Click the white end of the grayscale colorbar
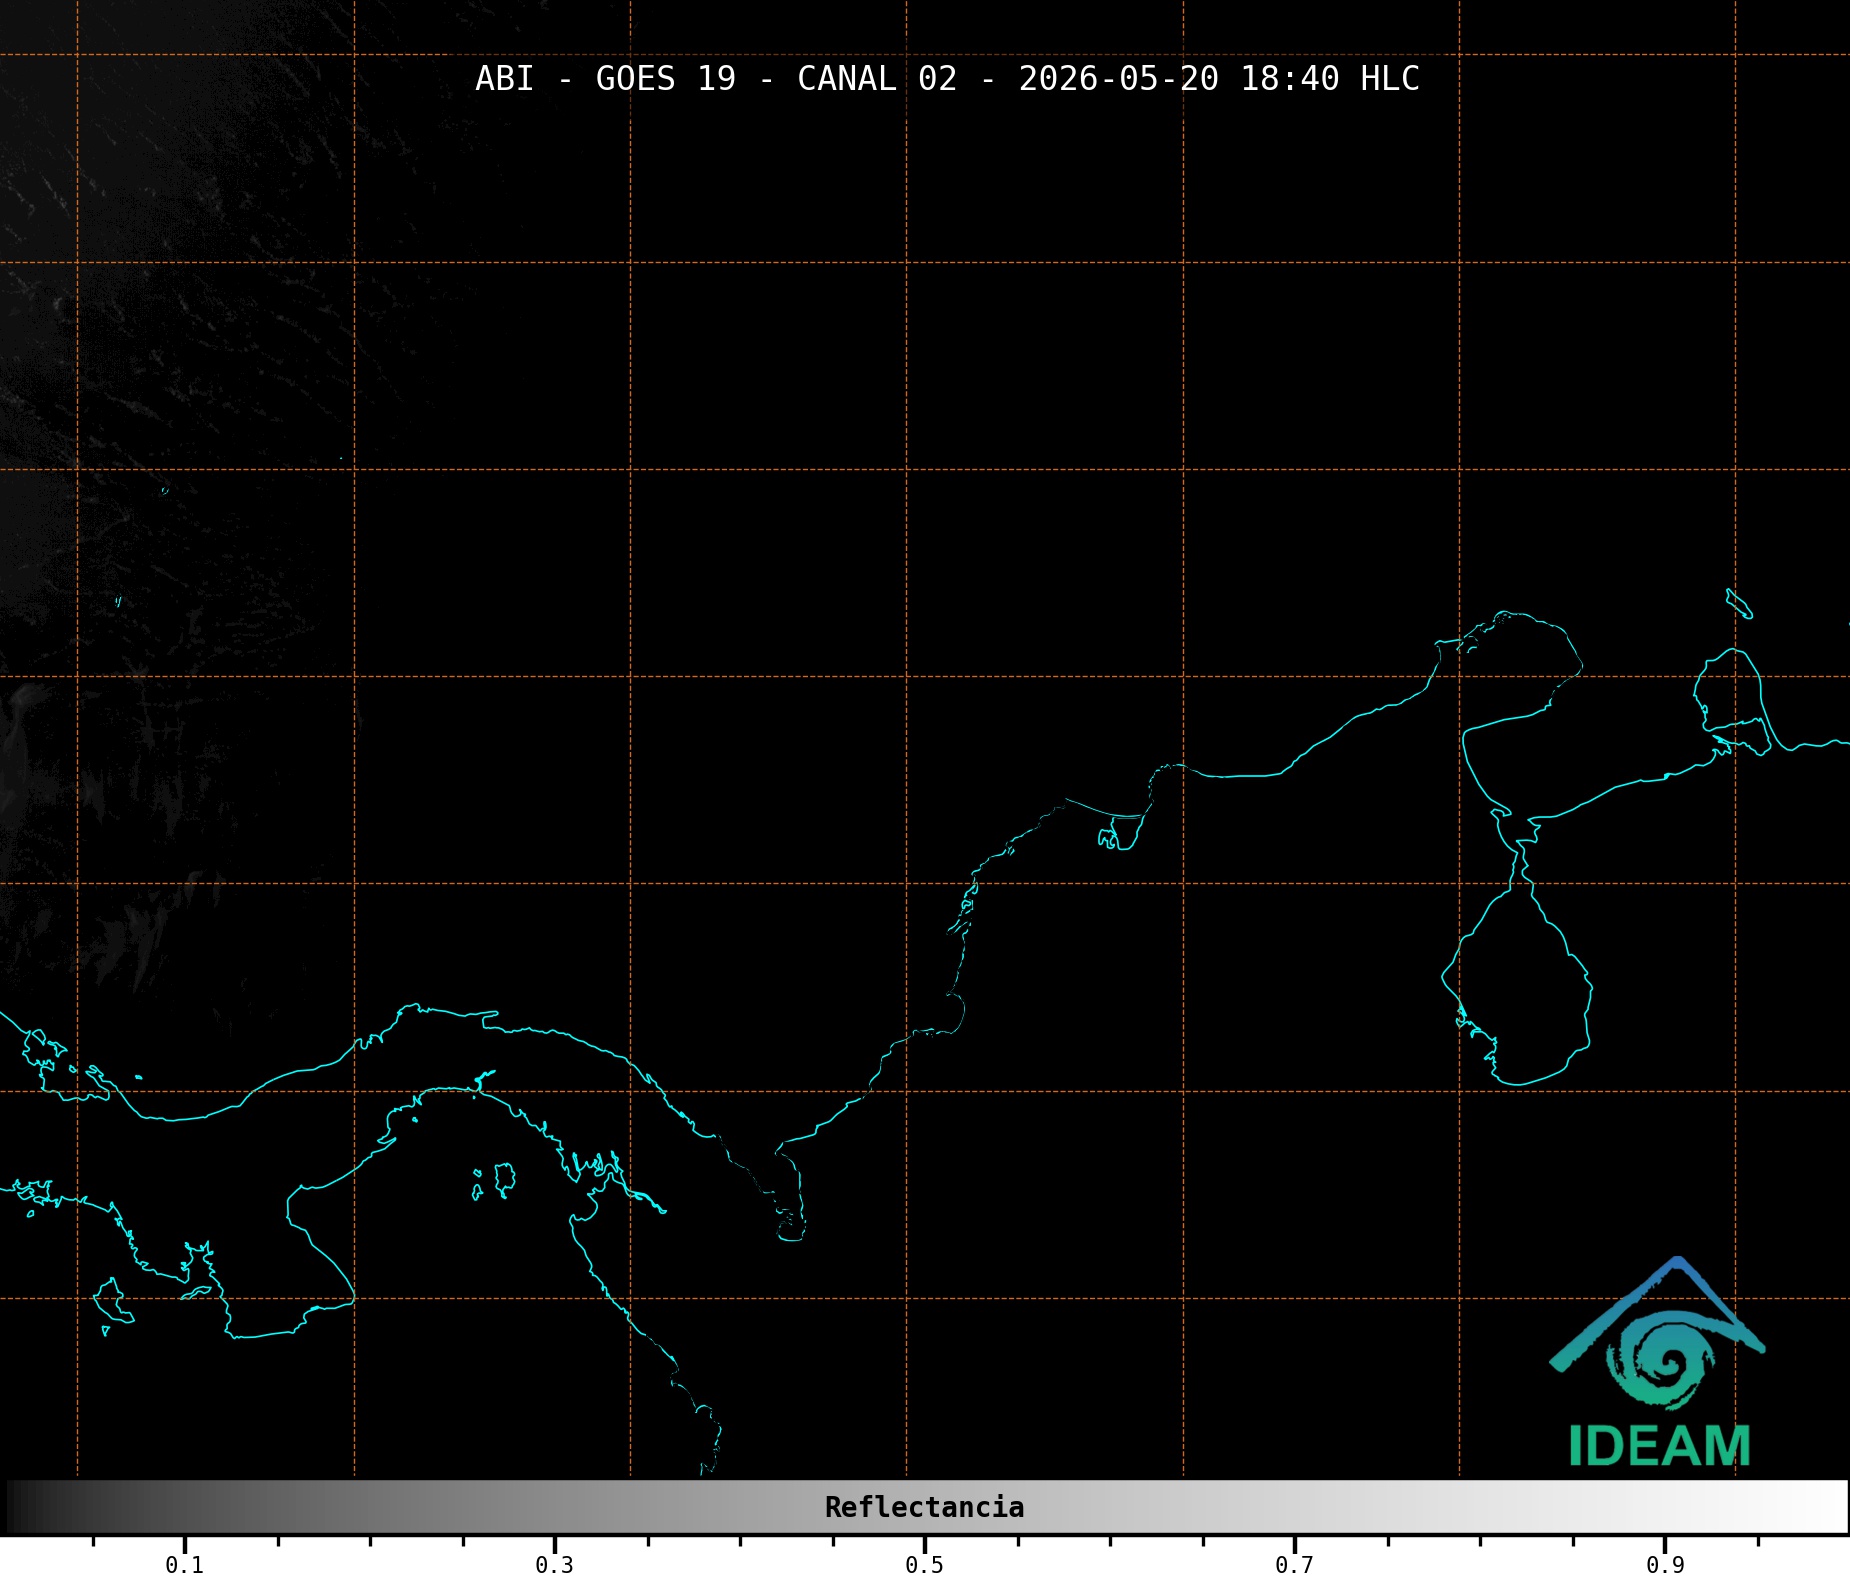The image size is (1850, 1577). (1830, 1507)
